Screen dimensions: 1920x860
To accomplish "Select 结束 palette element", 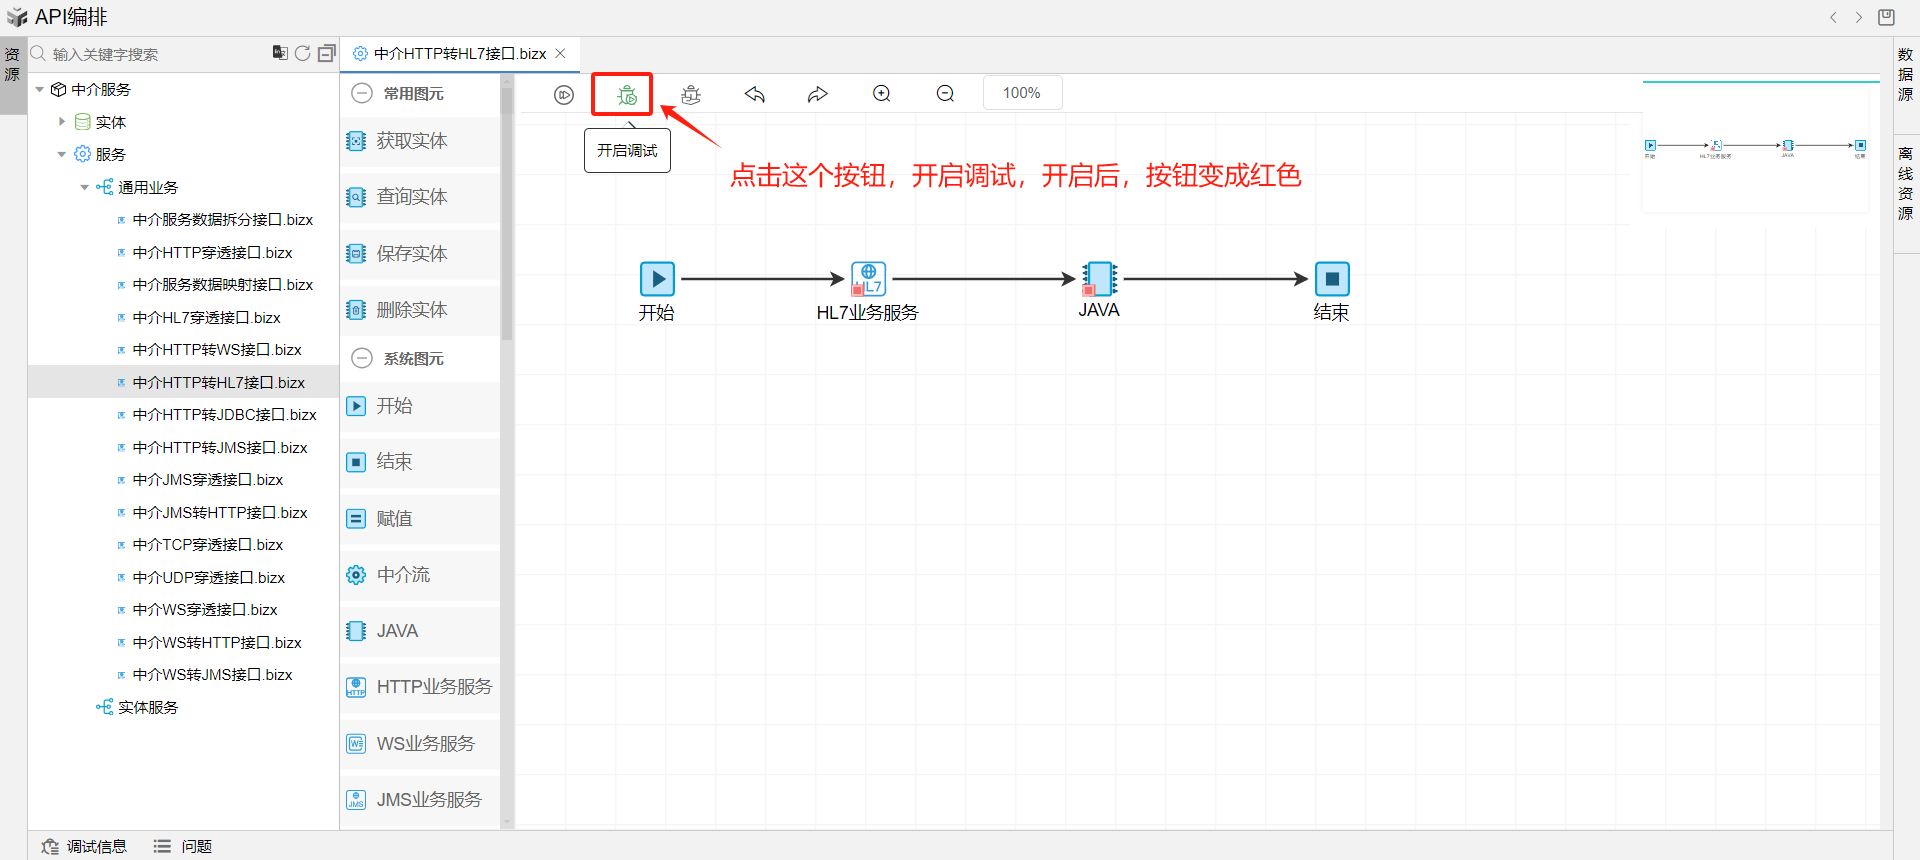I will 420,462.
